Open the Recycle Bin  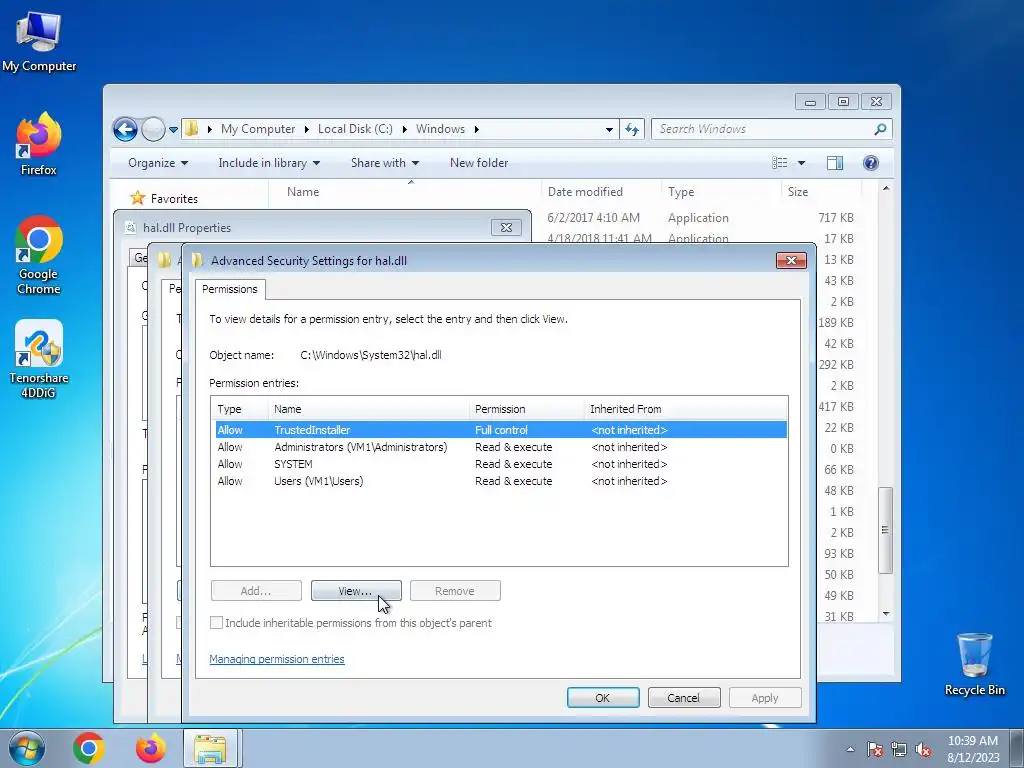[x=974, y=664]
